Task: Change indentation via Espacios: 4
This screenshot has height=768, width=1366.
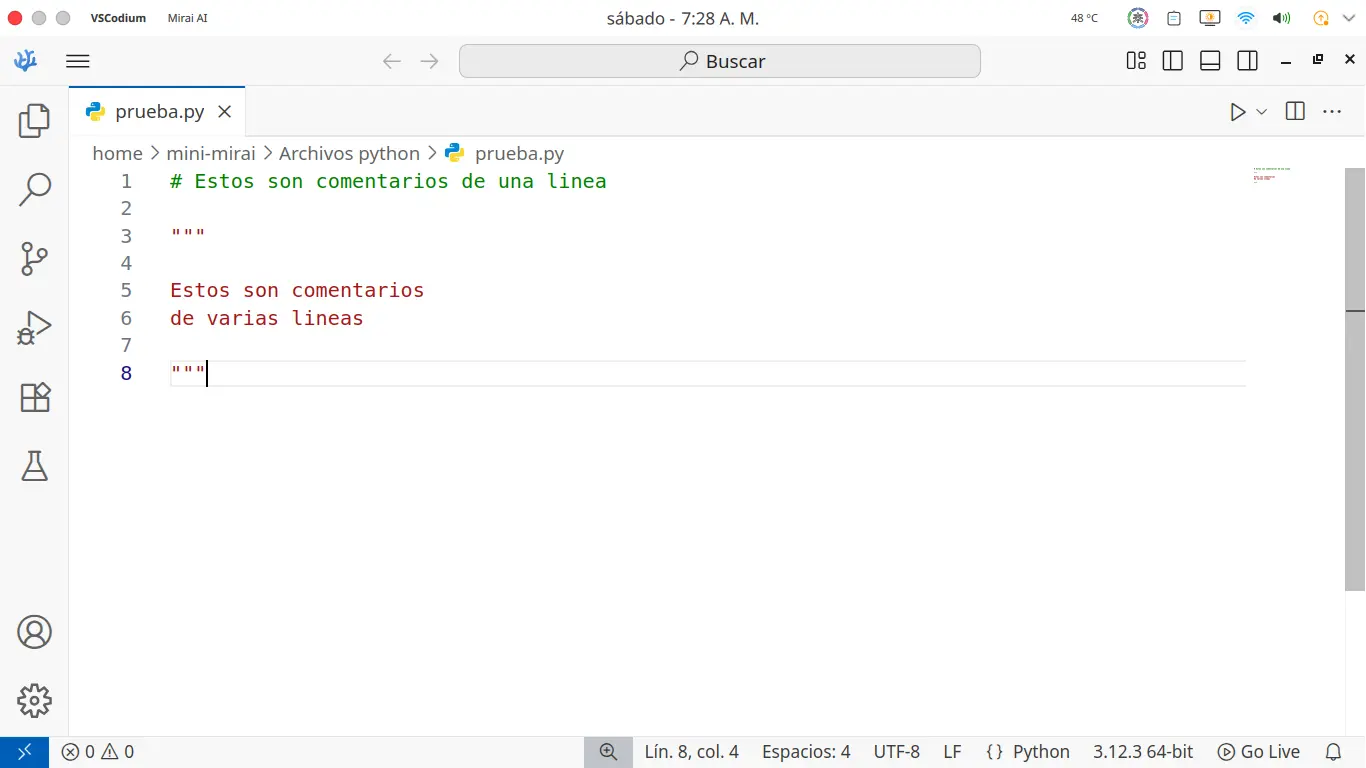Action: [x=806, y=752]
